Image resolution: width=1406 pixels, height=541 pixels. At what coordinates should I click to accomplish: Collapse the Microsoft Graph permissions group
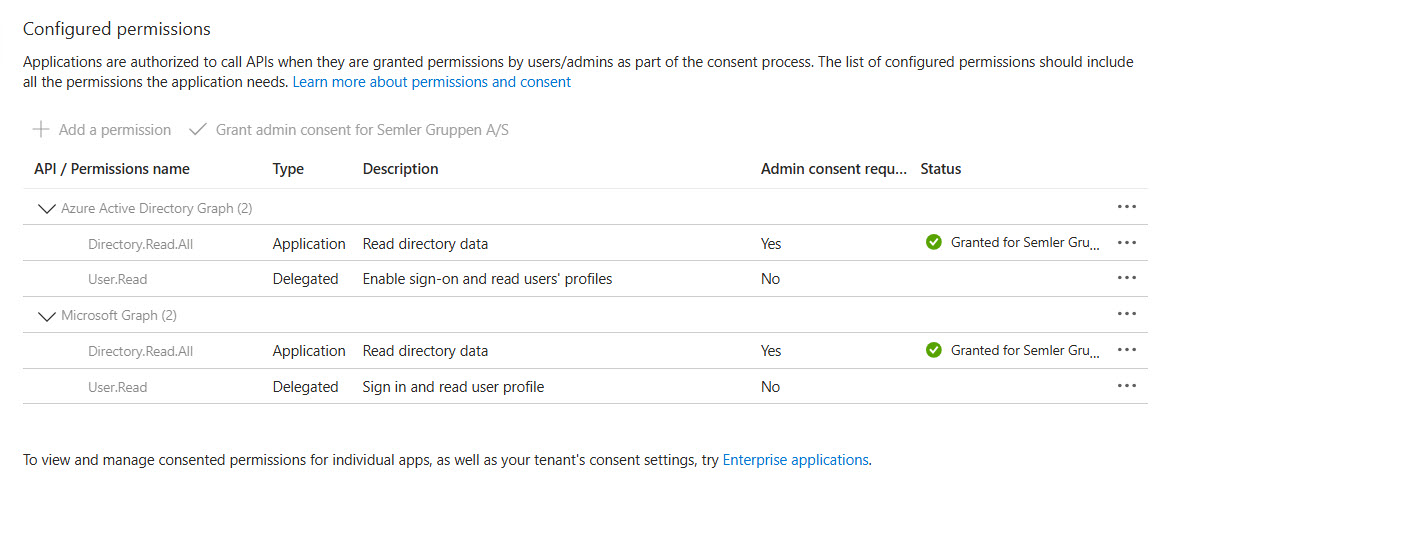coord(46,316)
